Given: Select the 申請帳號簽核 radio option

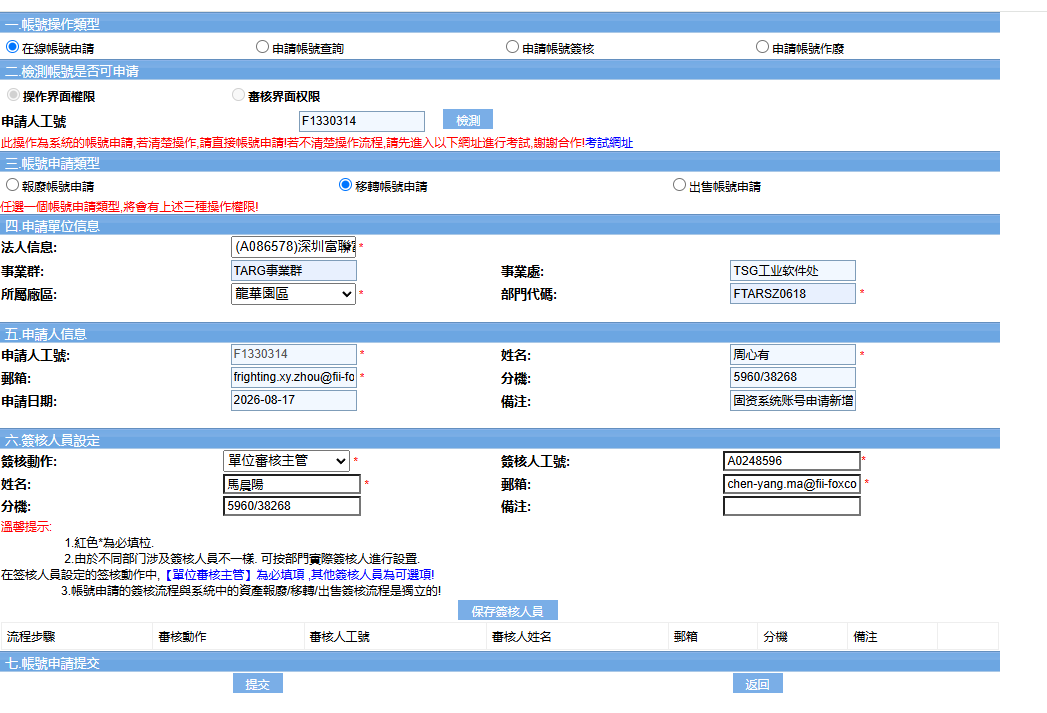Looking at the screenshot, I should coord(512,47).
